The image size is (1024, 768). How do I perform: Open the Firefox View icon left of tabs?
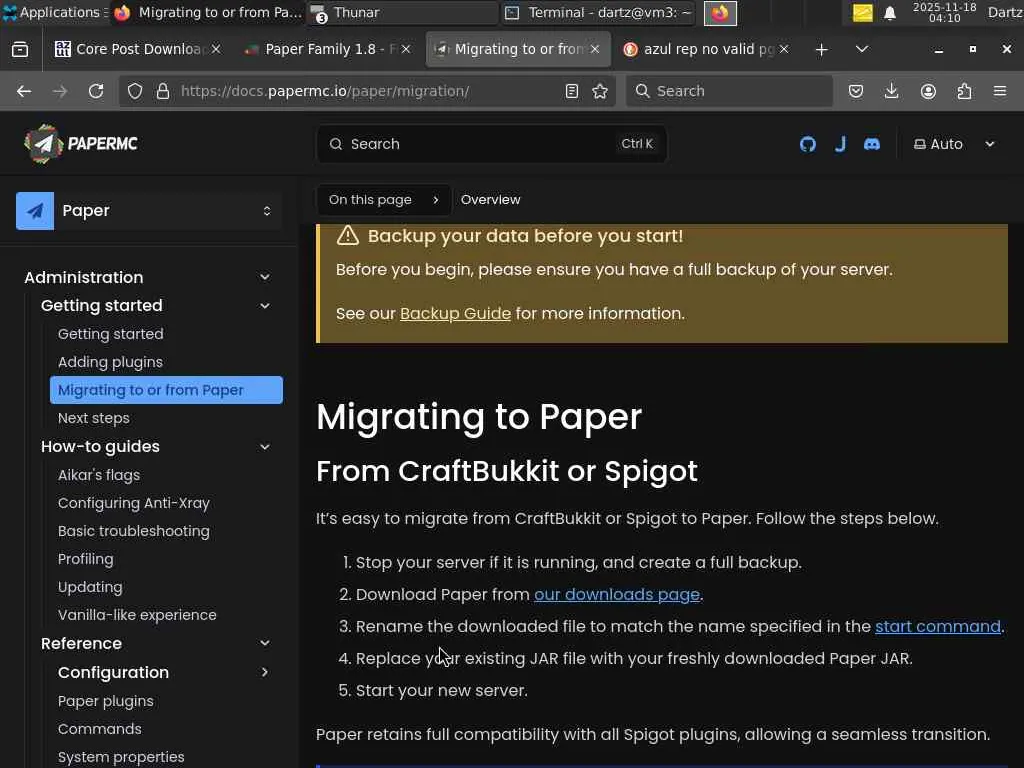coord(20,50)
